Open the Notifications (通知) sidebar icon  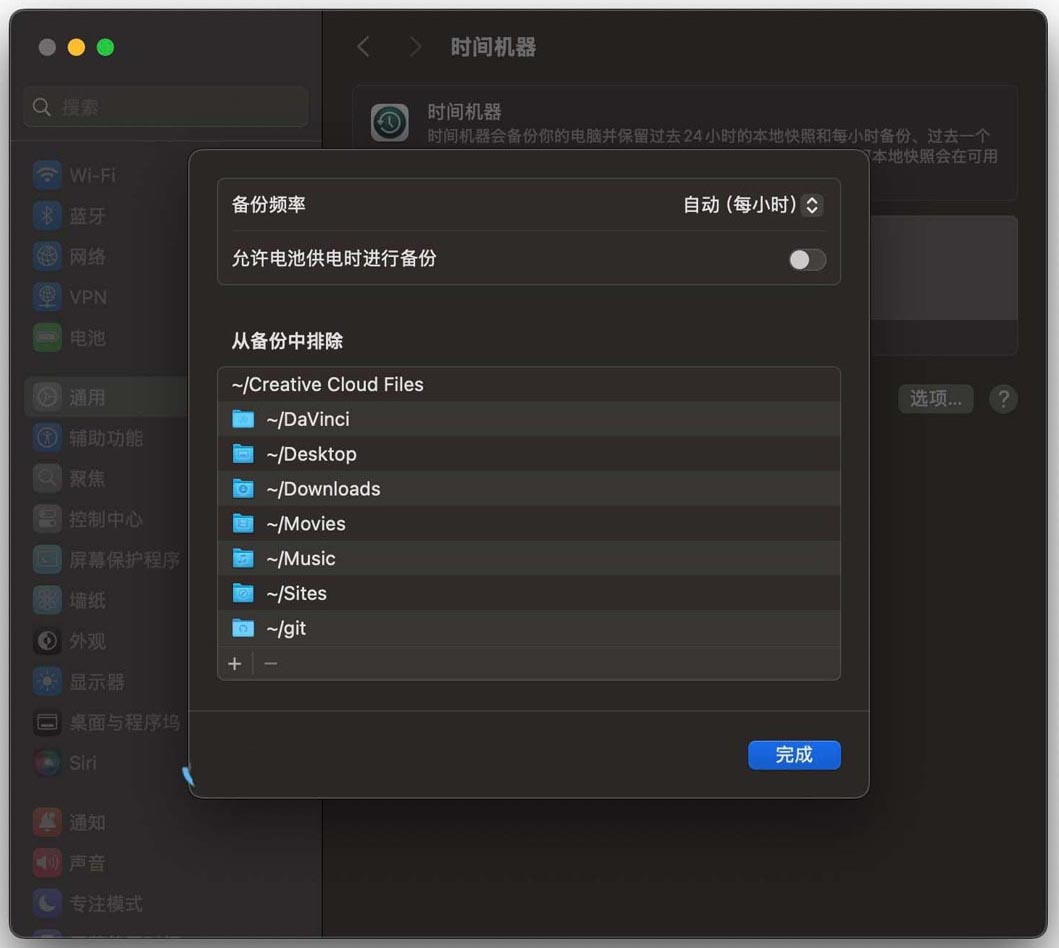pyautogui.click(x=47, y=823)
